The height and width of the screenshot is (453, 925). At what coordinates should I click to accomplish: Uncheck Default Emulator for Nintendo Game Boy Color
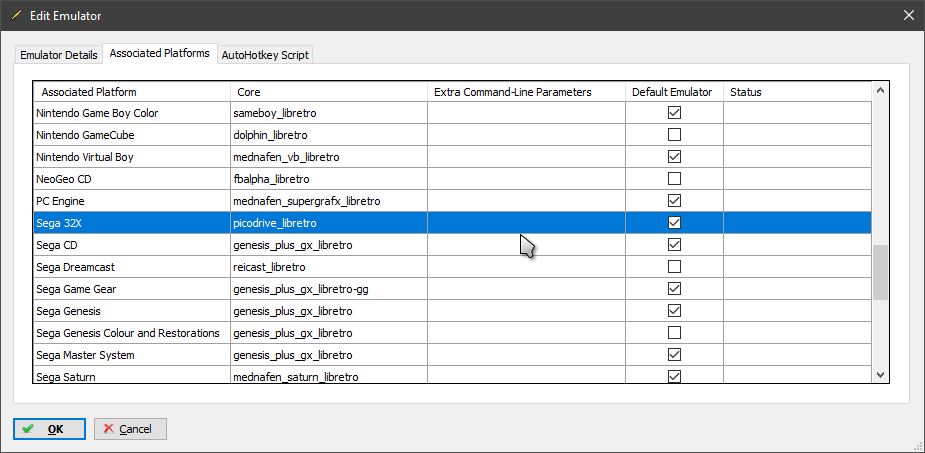click(x=674, y=112)
